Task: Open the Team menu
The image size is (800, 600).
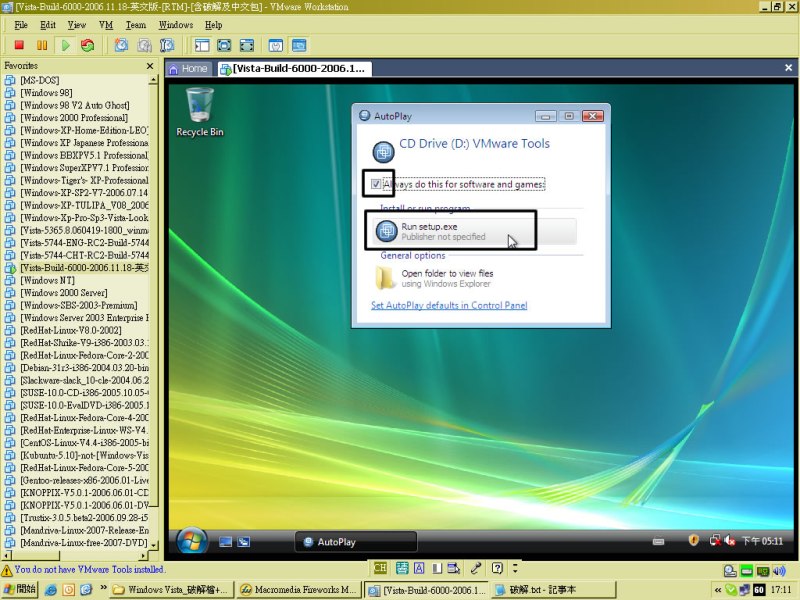Action: (x=136, y=25)
